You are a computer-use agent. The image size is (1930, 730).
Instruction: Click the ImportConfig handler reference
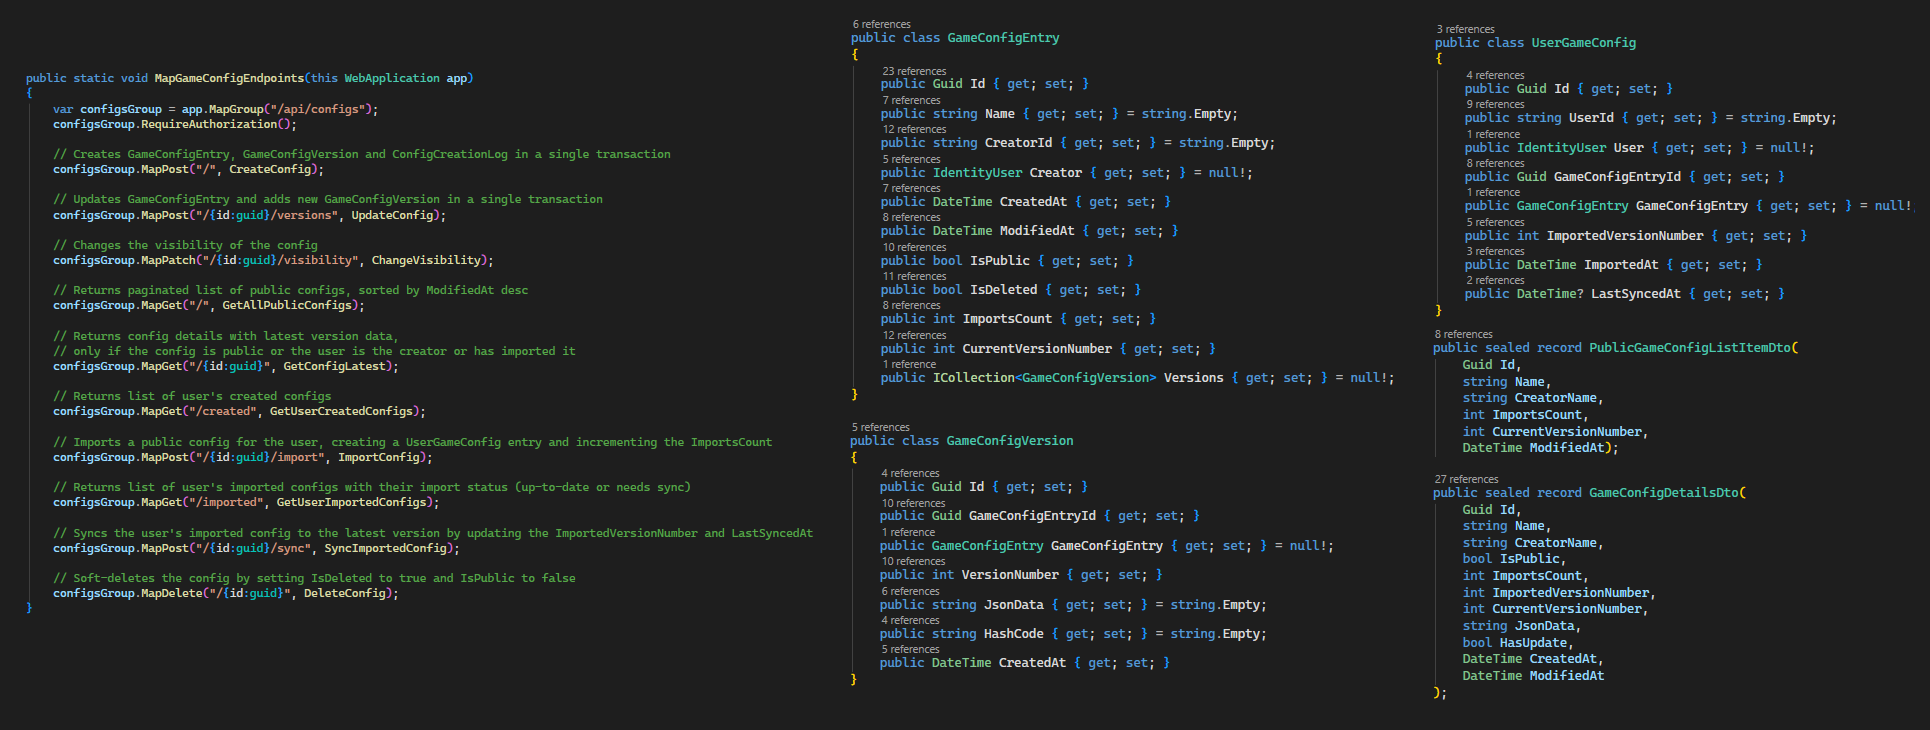tap(379, 457)
